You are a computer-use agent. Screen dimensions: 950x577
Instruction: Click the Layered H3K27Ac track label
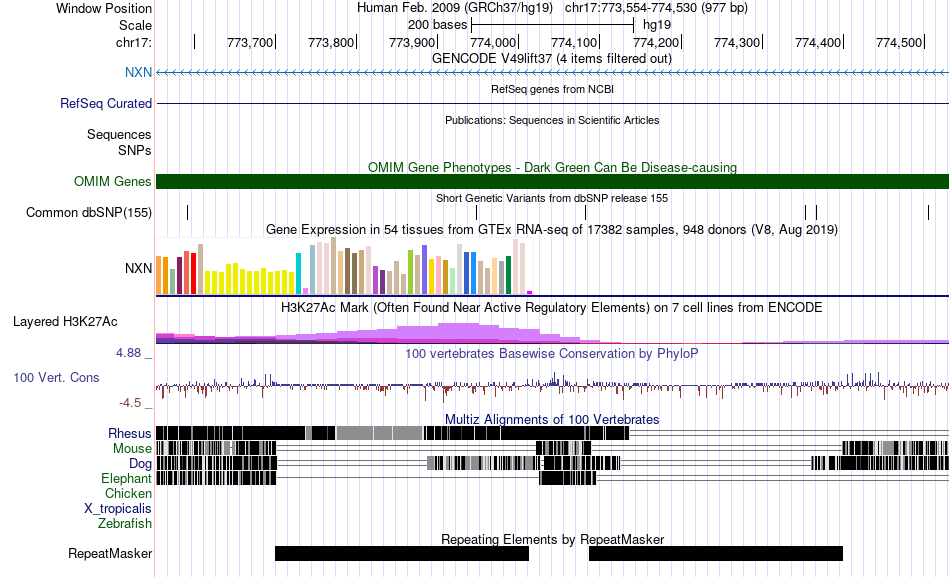[65, 321]
